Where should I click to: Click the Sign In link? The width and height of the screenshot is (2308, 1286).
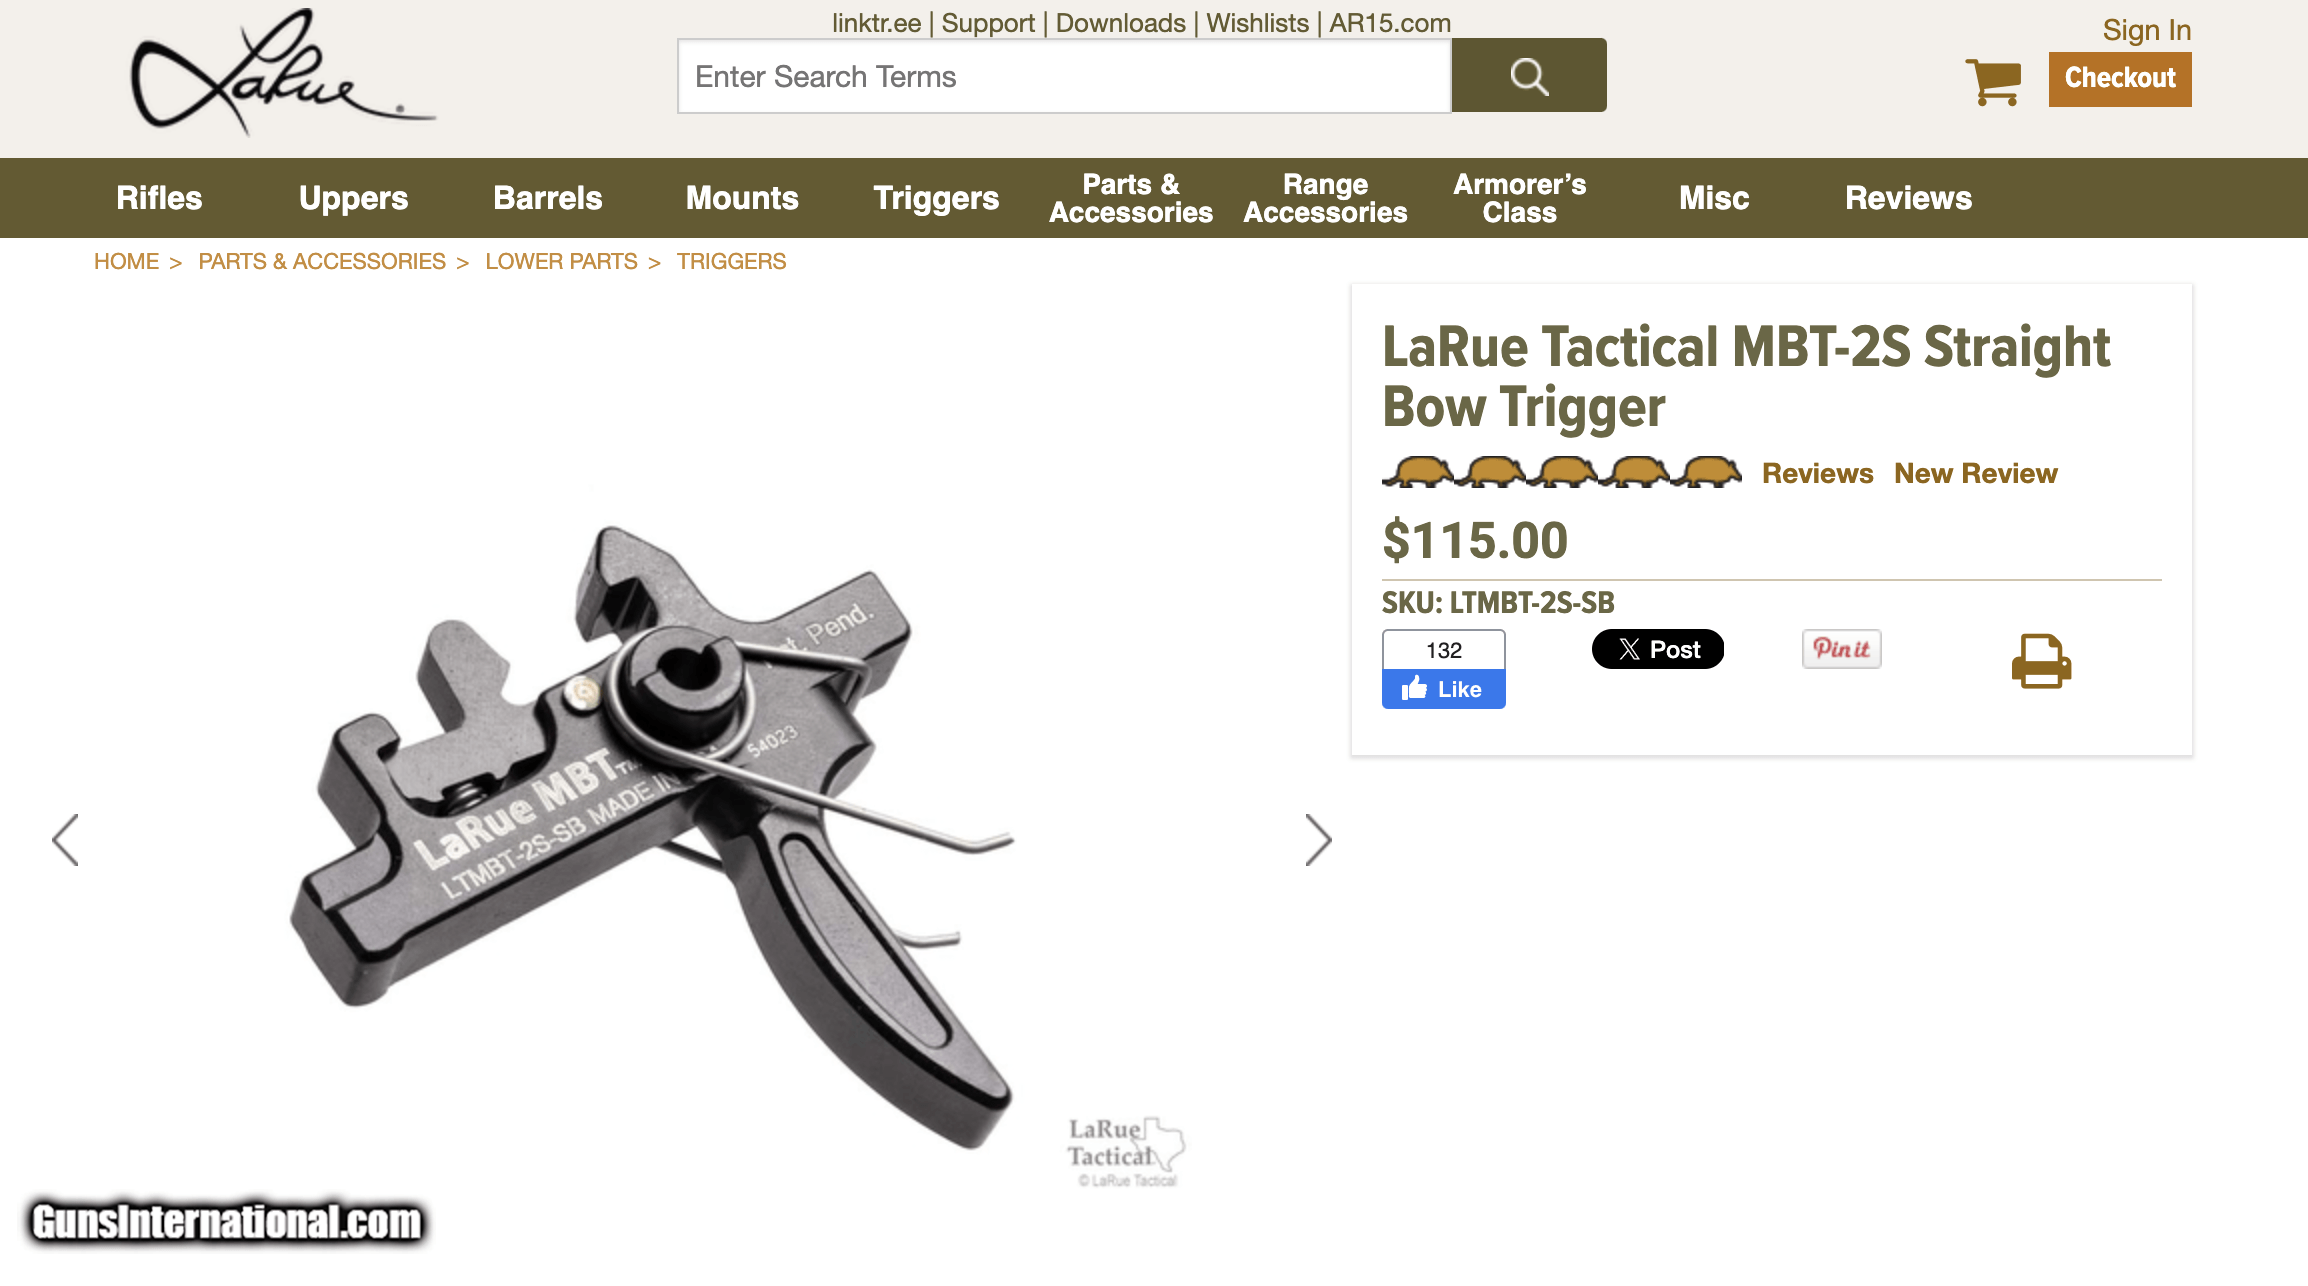[2146, 30]
